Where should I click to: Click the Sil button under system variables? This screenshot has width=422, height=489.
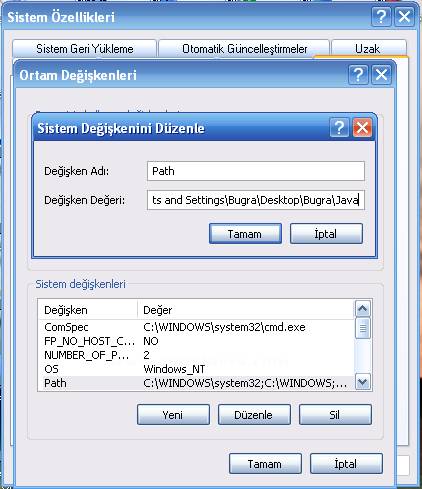(x=335, y=415)
